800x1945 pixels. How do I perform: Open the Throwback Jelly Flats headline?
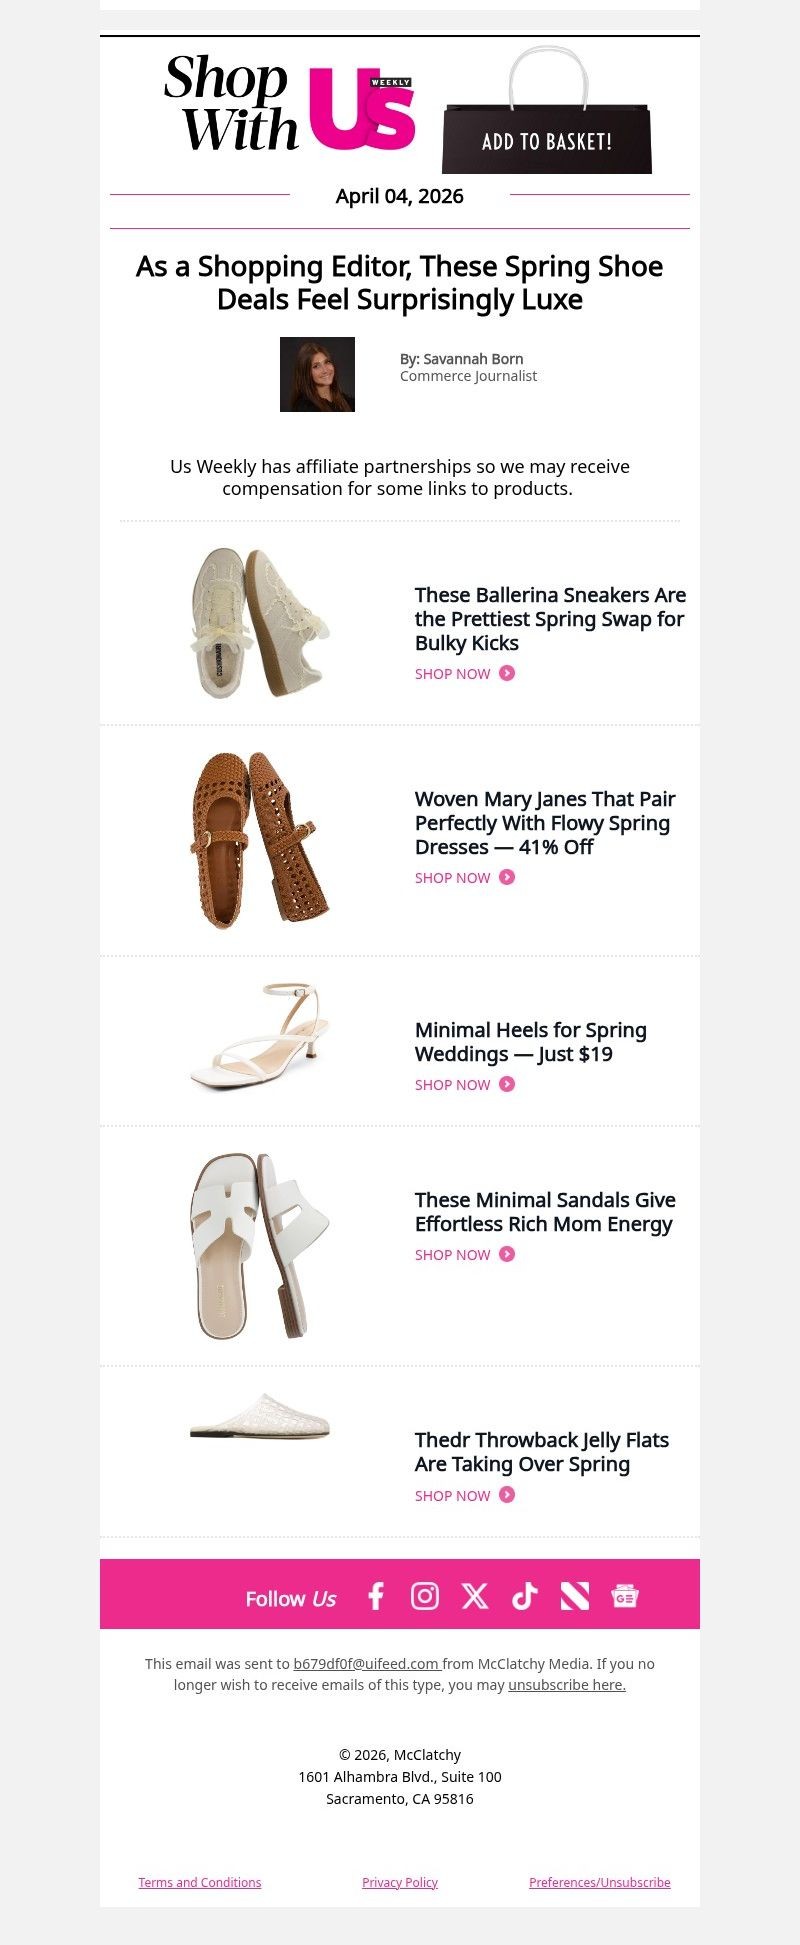point(541,1452)
